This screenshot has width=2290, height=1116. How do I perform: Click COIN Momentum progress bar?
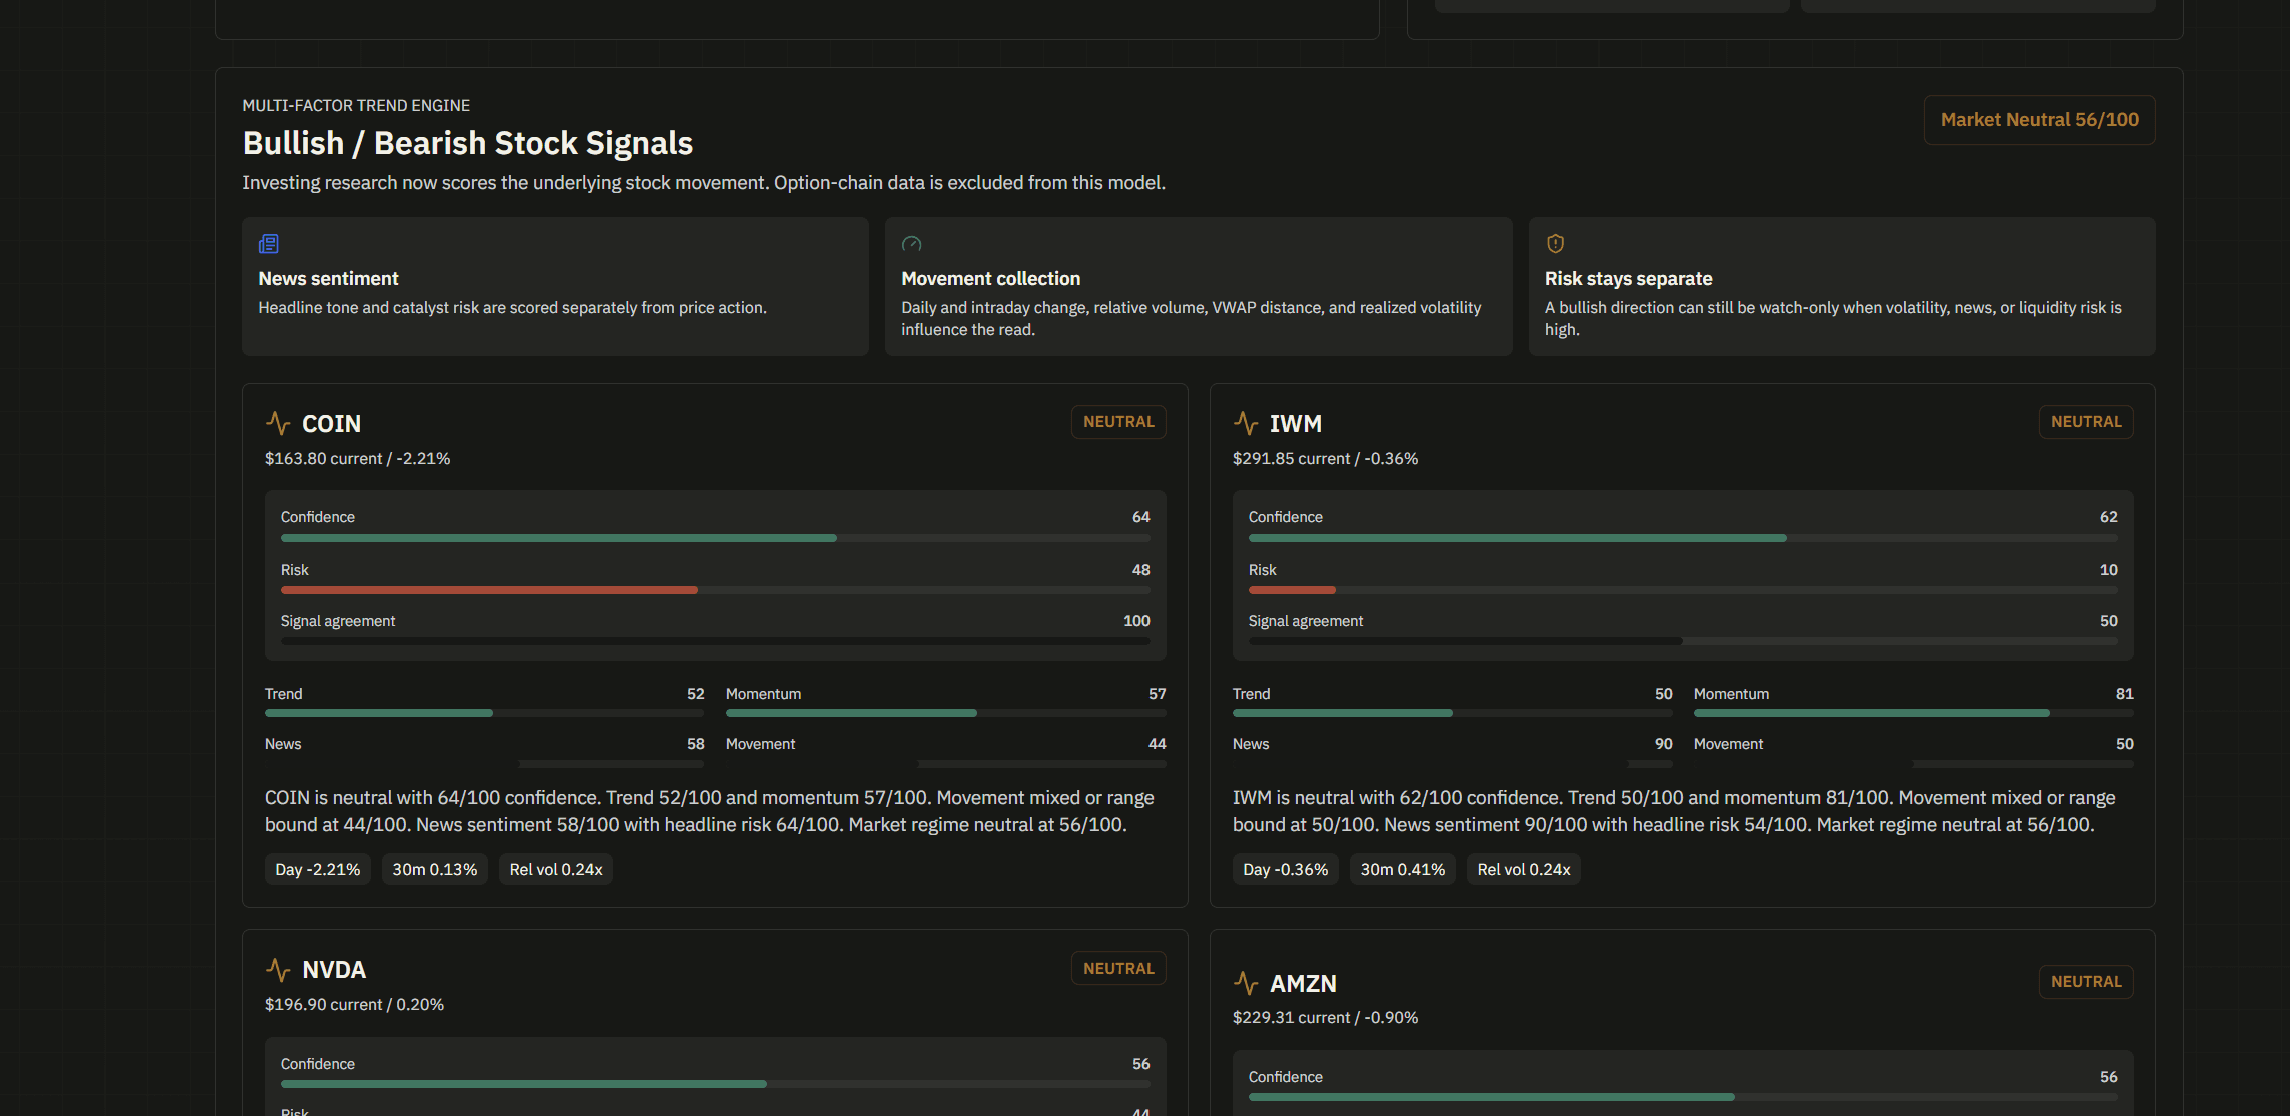(946, 713)
